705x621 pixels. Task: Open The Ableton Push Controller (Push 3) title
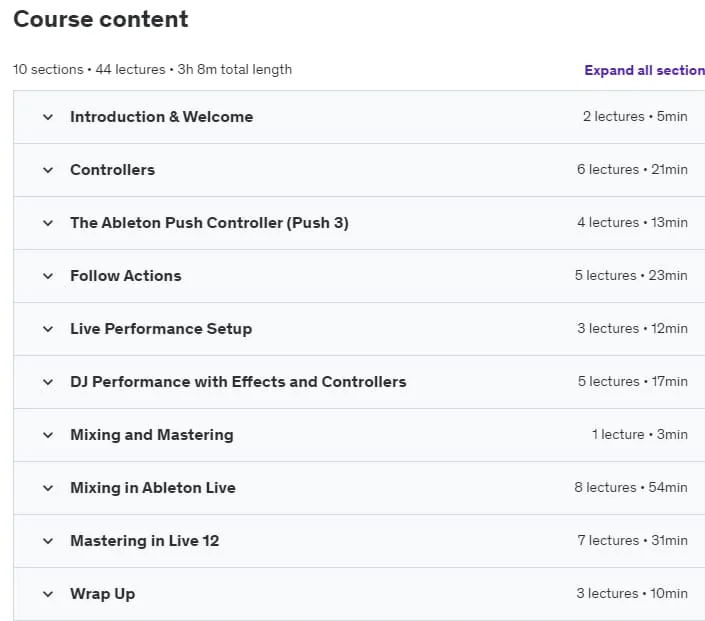tap(209, 223)
